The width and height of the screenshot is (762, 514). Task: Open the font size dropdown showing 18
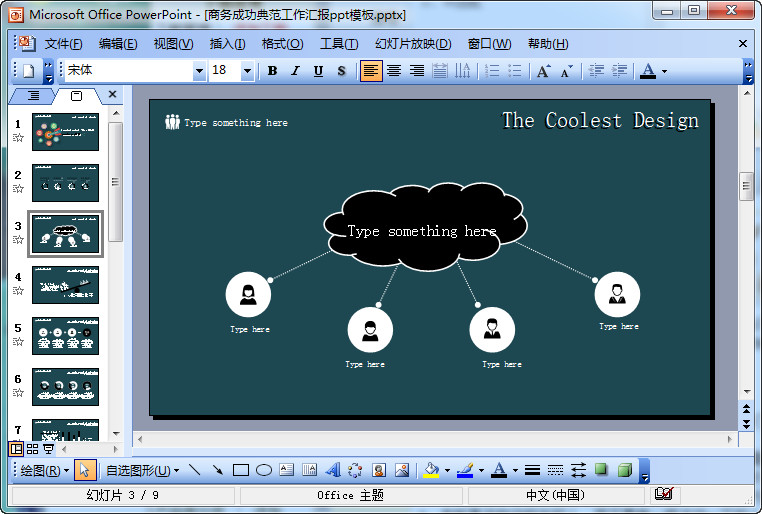pyautogui.click(x=247, y=71)
